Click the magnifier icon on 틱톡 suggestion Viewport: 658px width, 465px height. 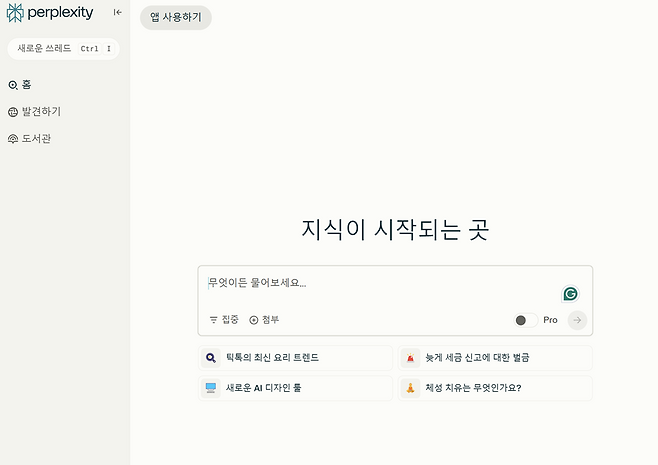coord(211,358)
